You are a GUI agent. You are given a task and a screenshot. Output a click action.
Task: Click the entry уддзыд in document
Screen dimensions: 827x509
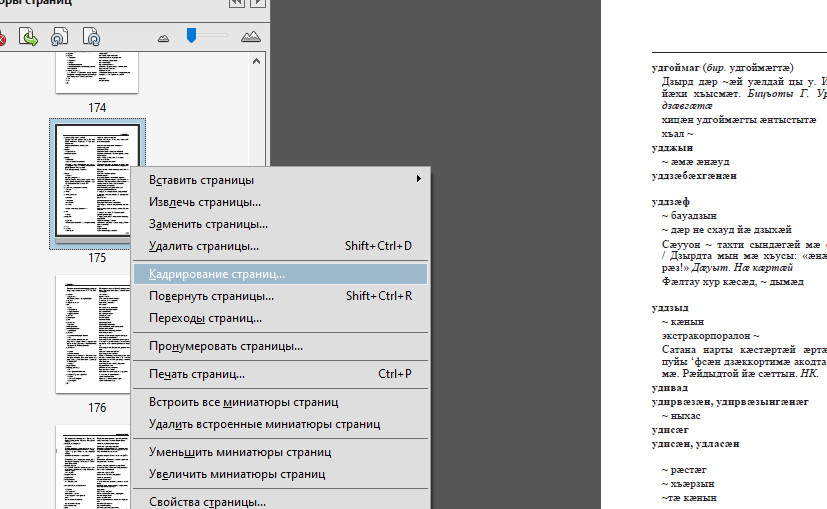pyautogui.click(x=670, y=308)
